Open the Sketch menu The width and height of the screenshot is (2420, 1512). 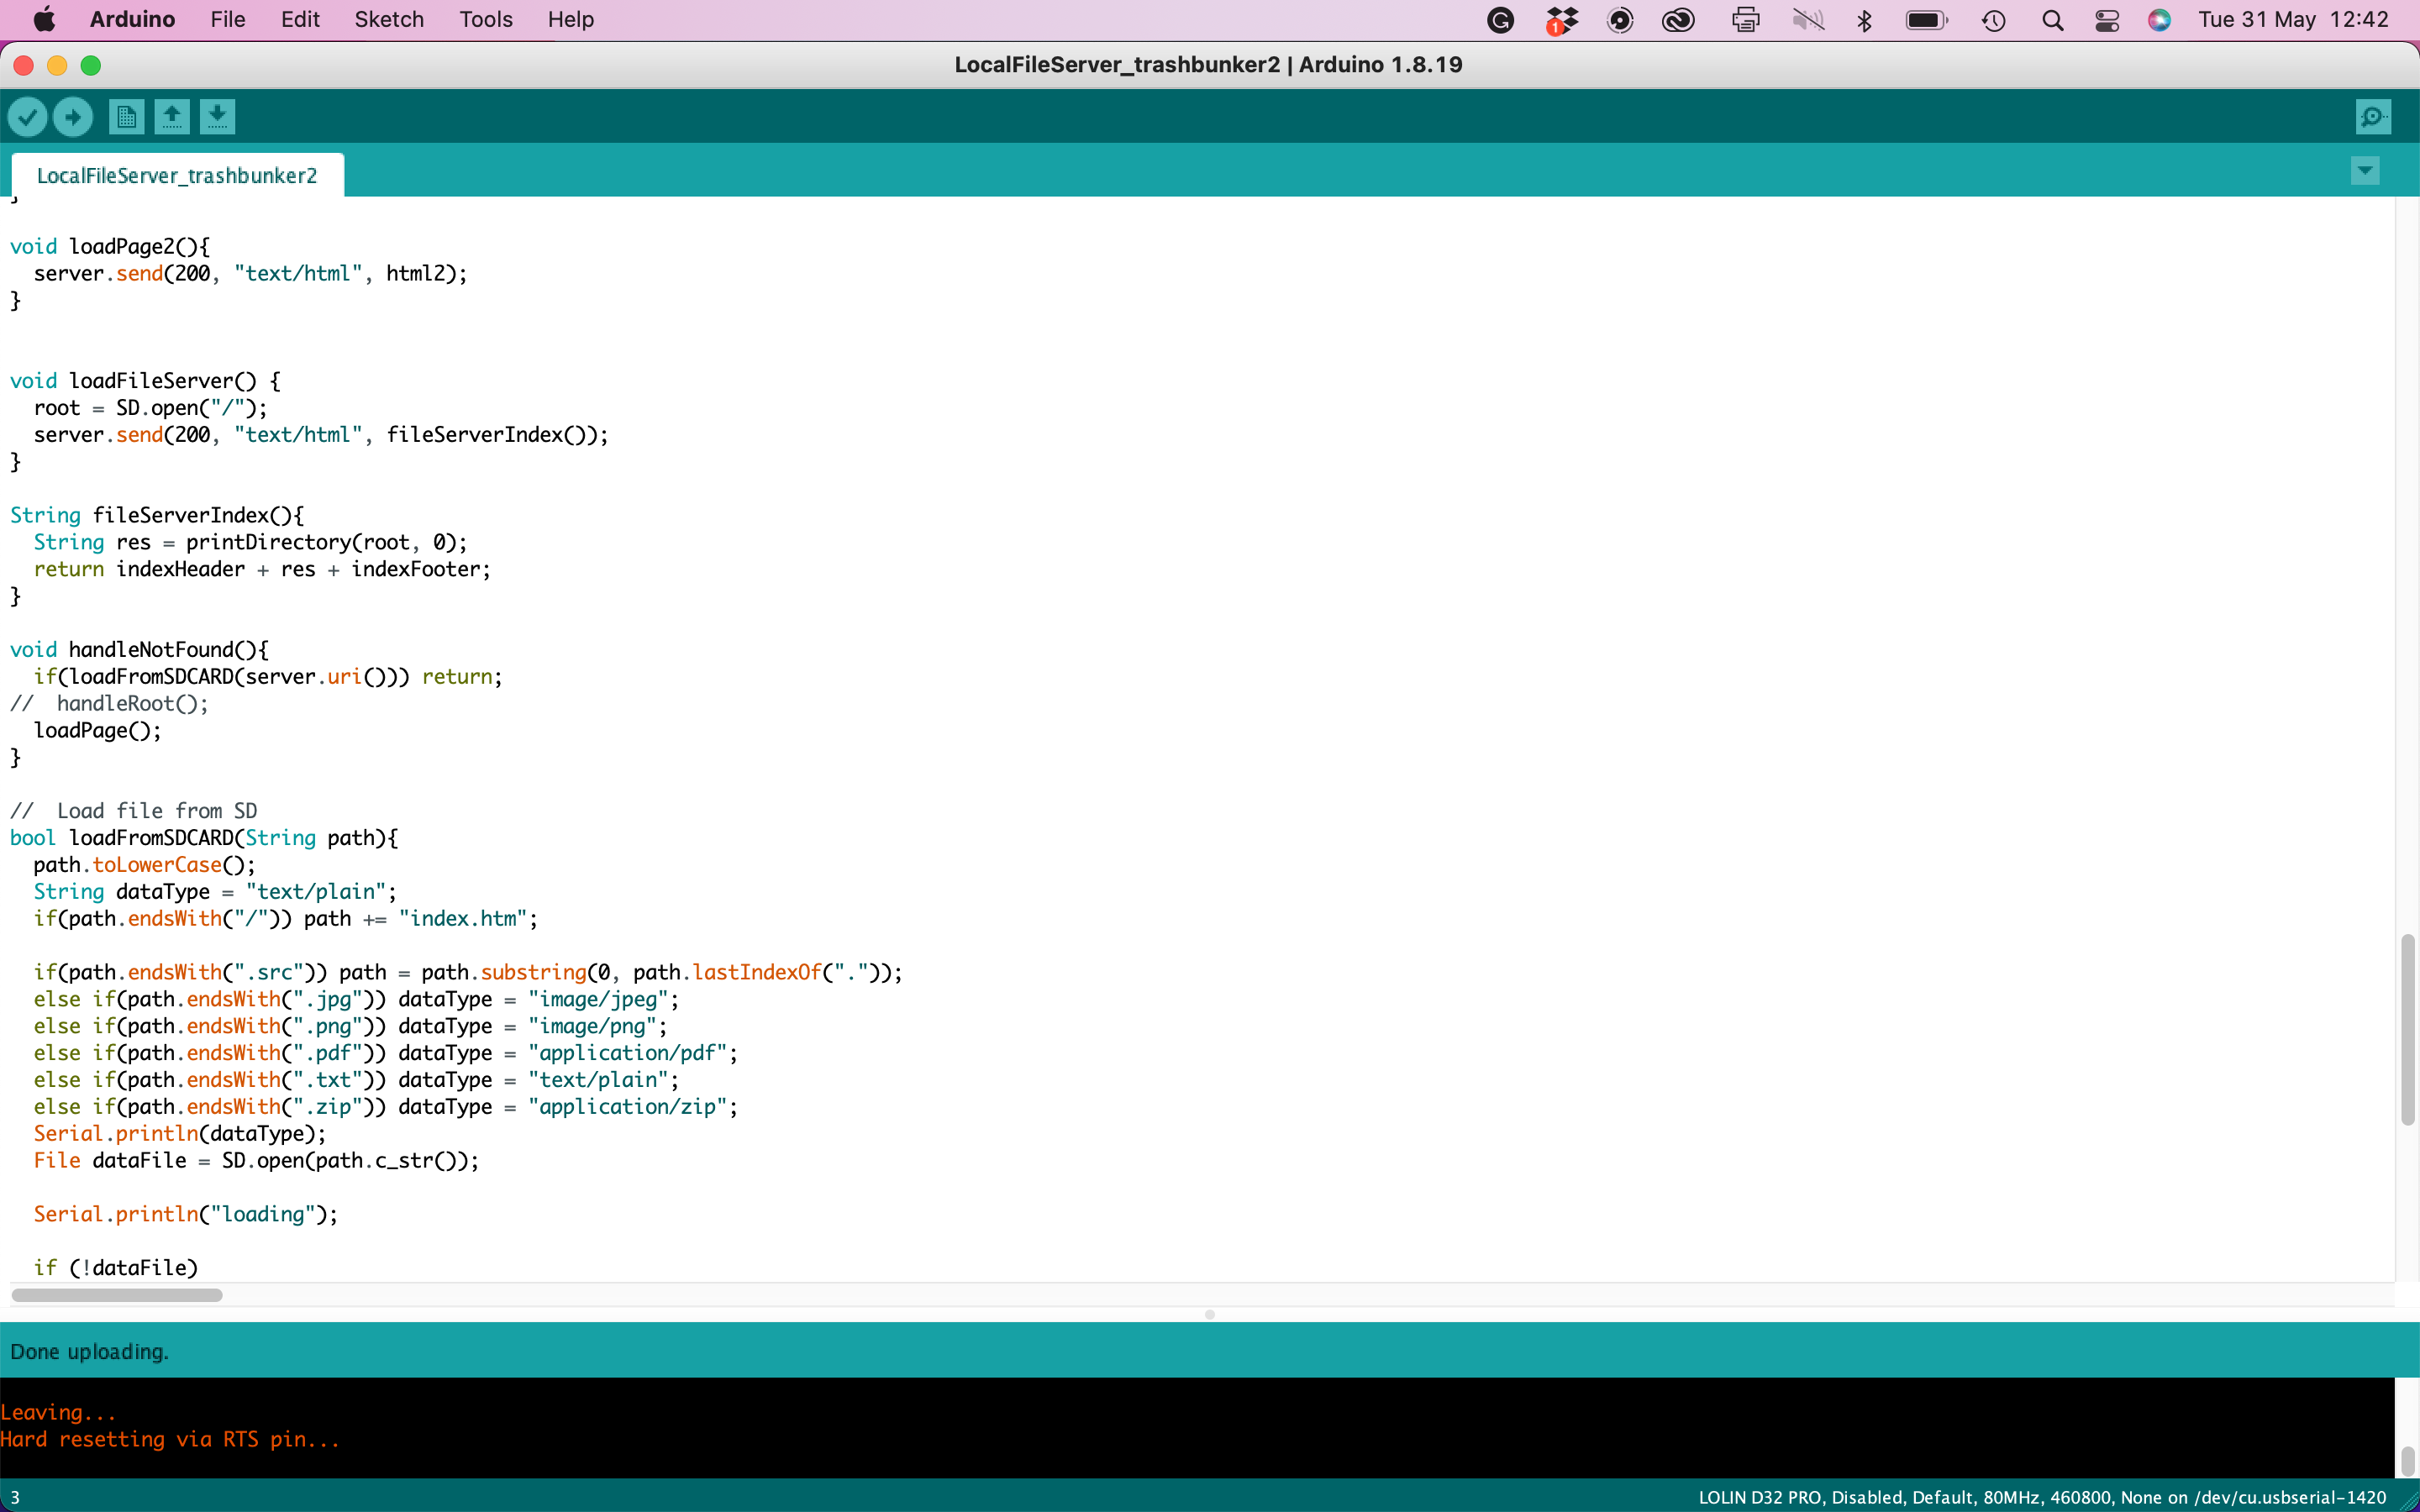(x=389, y=20)
